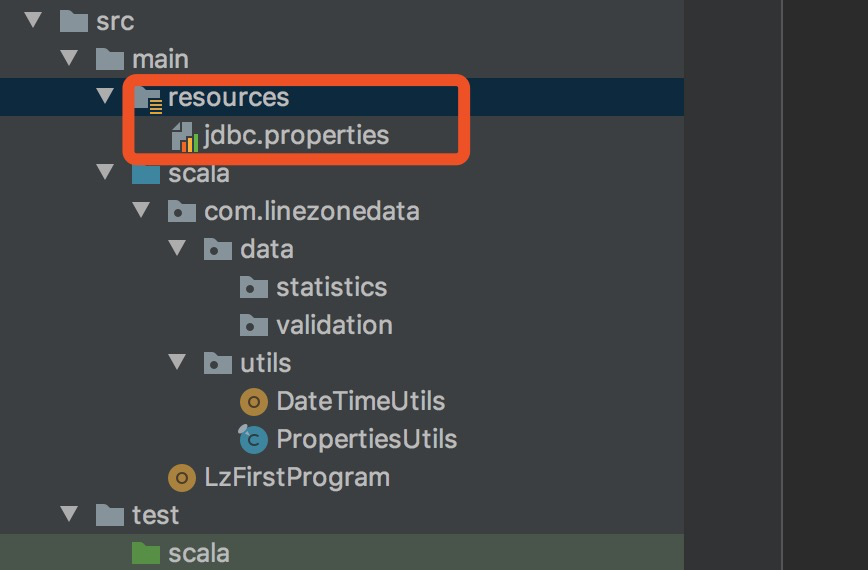
Task: Click the src folder icon
Action: point(74,21)
